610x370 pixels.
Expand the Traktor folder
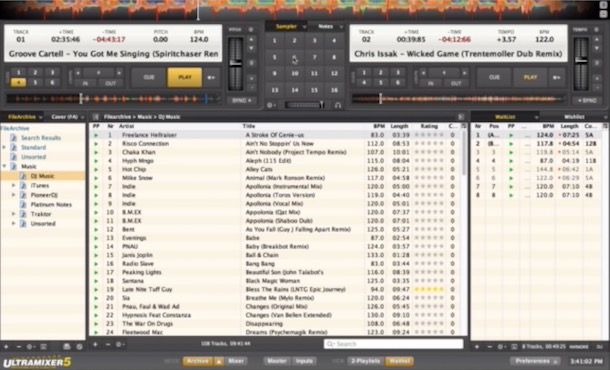(x=14, y=214)
